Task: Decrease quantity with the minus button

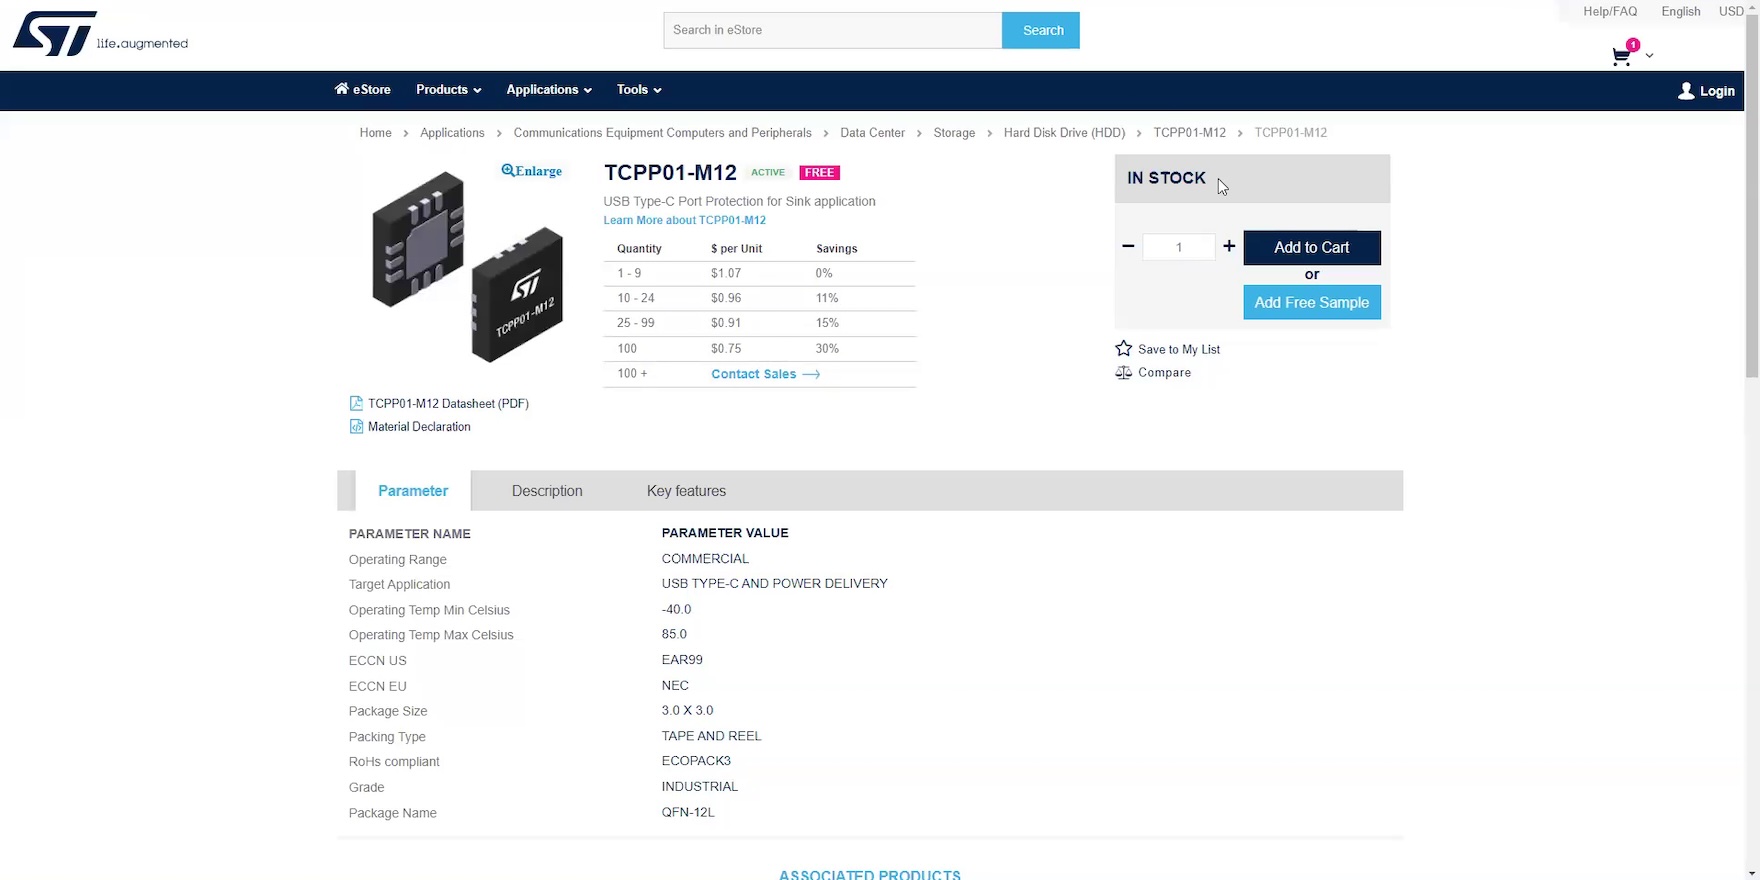Action: click(x=1128, y=246)
